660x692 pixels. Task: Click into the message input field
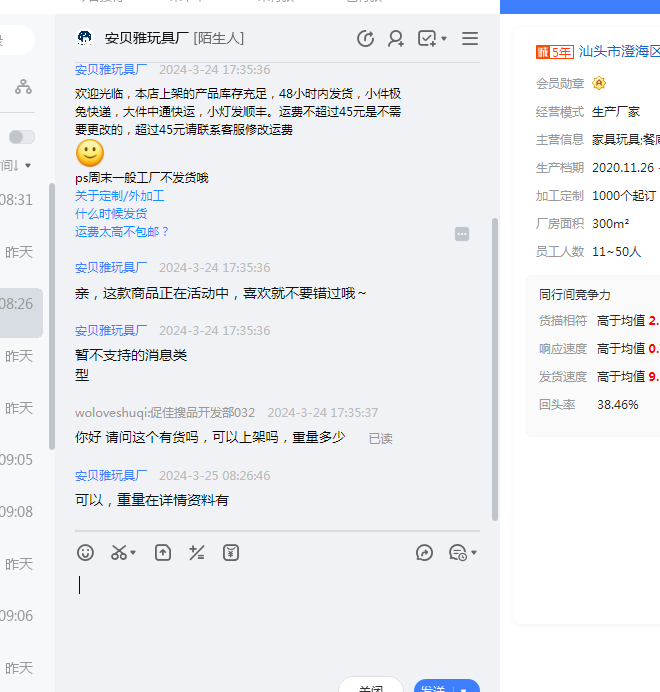coord(270,610)
